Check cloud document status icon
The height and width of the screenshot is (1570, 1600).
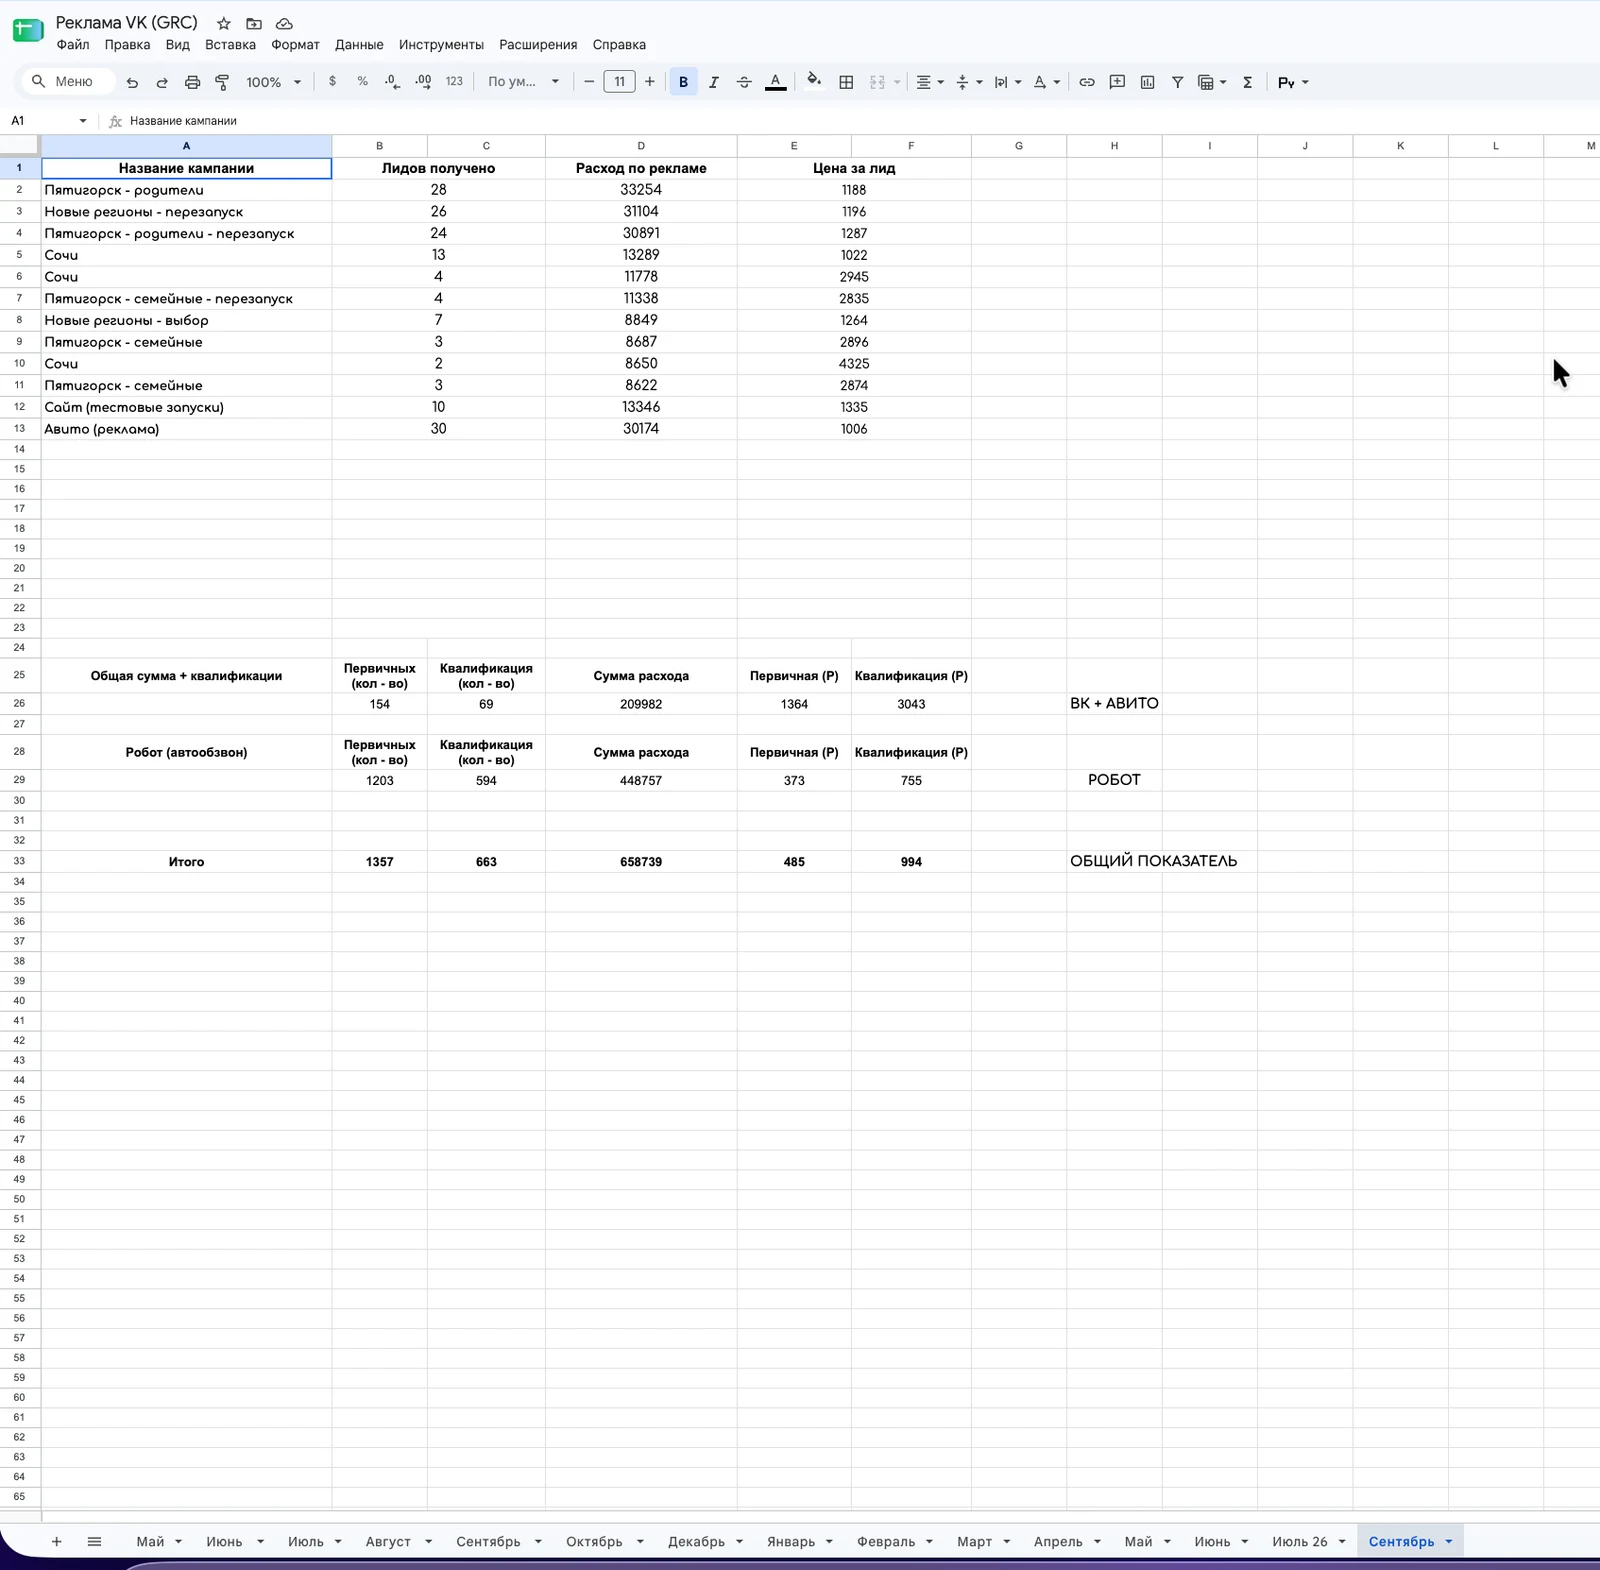284,23
